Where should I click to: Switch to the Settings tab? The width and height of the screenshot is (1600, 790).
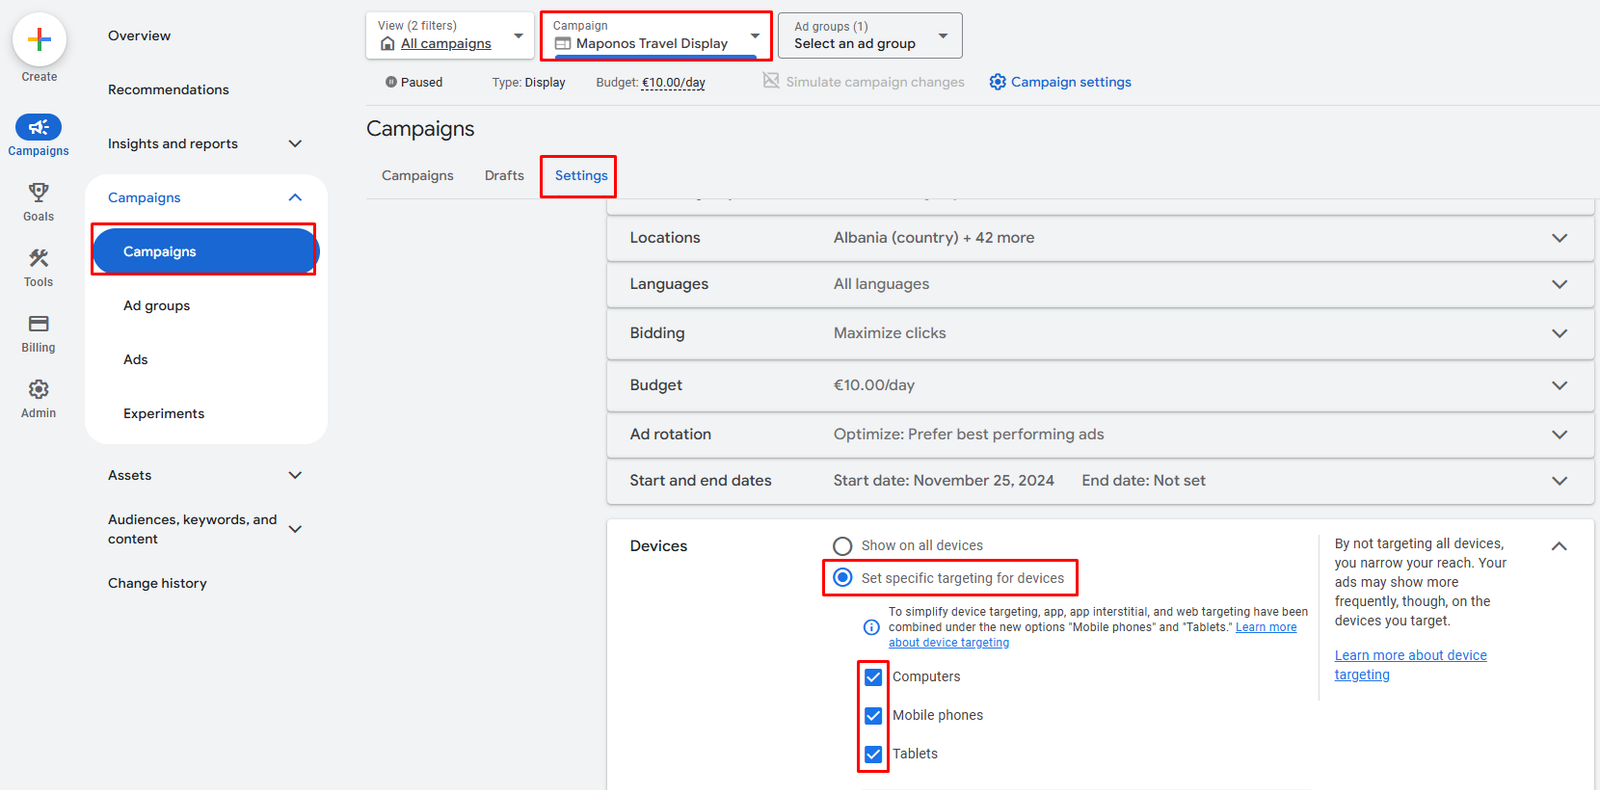coord(581,176)
